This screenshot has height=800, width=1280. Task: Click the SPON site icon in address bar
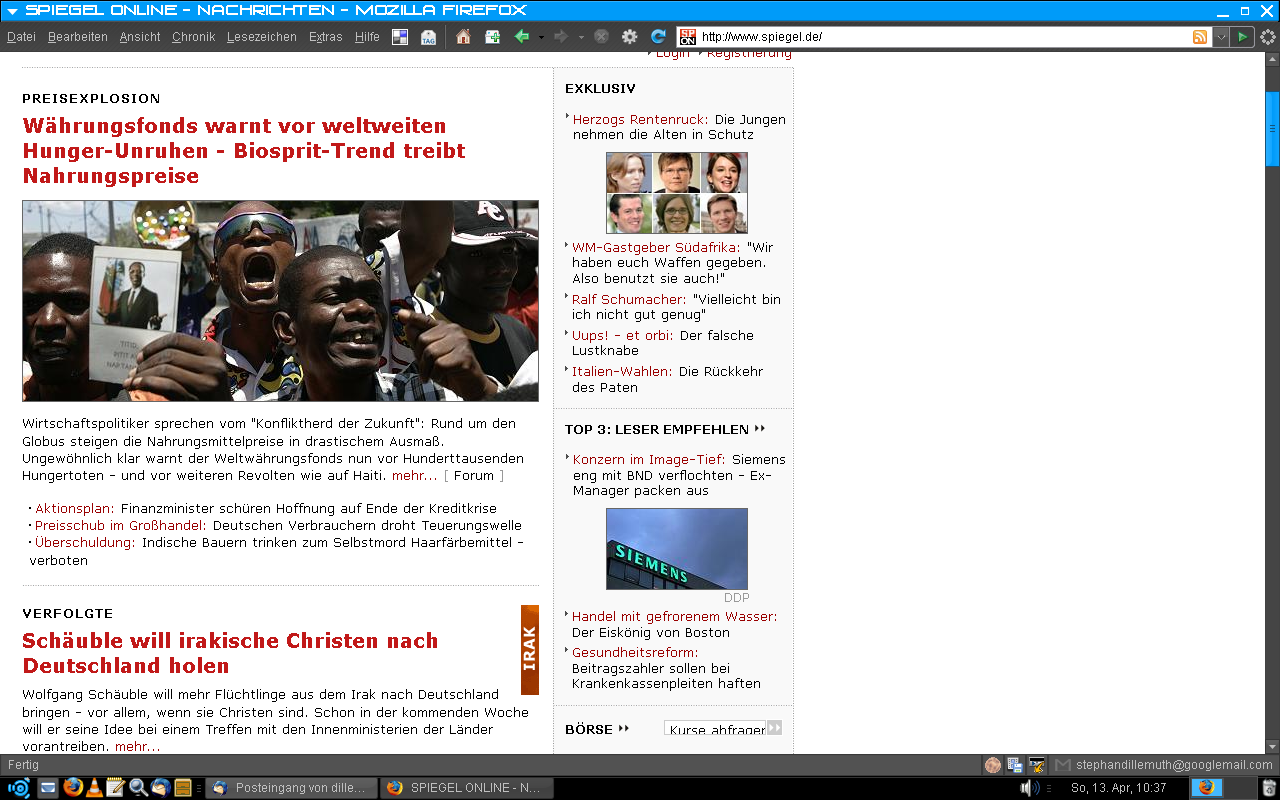688,37
